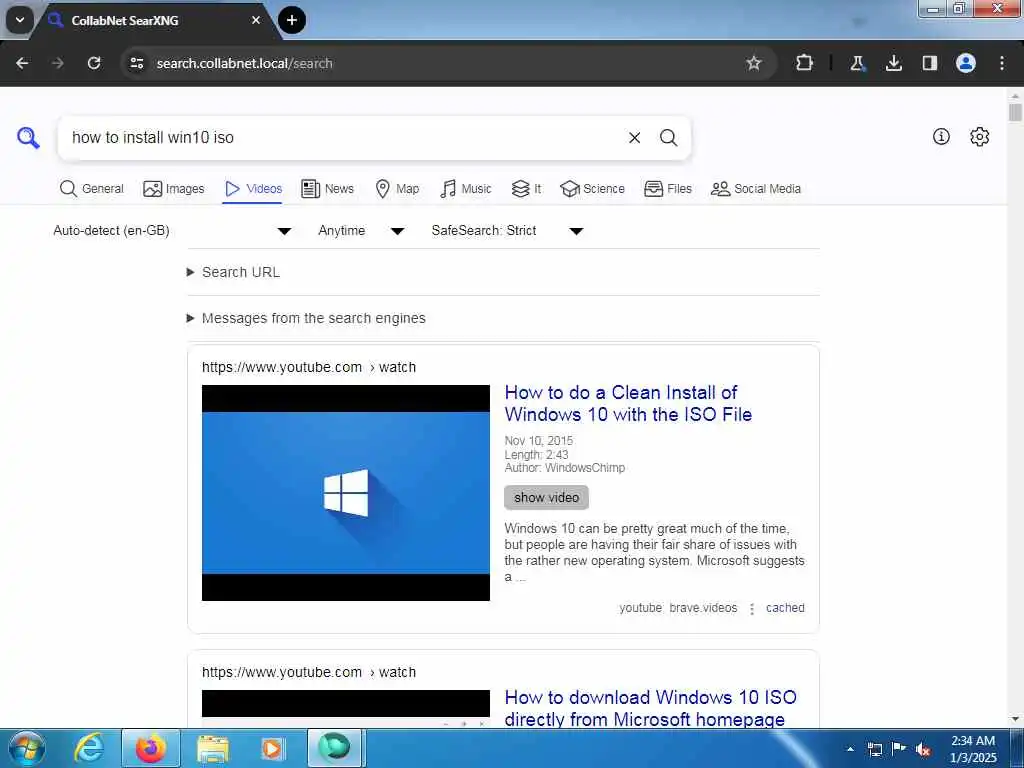
Task: Open the News tab
Action: (x=327, y=189)
